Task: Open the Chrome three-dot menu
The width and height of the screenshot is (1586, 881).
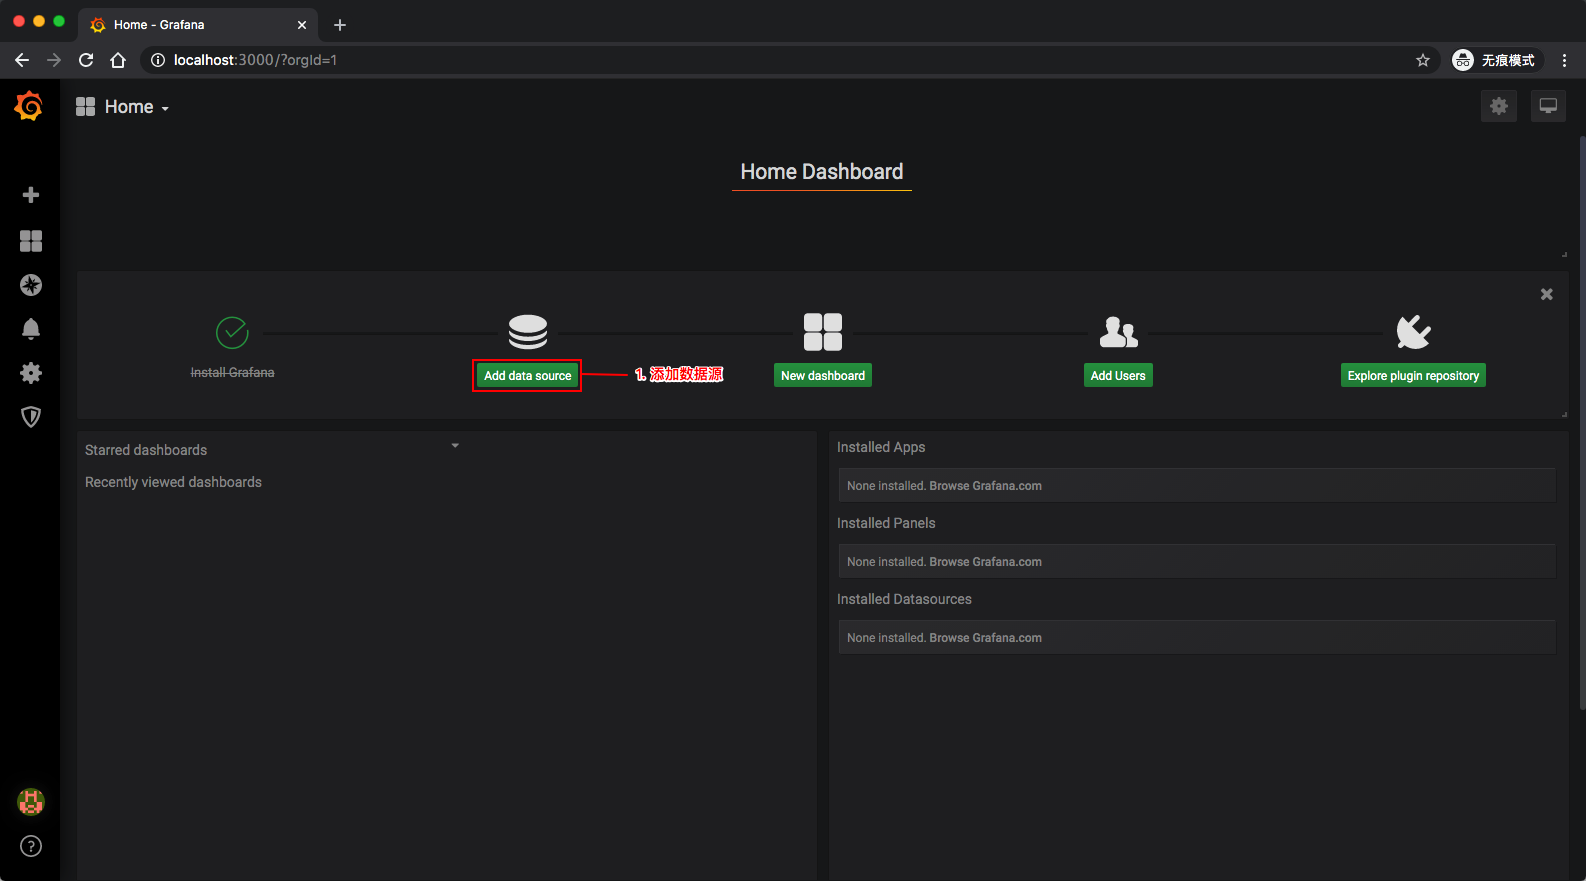Action: [x=1565, y=60]
